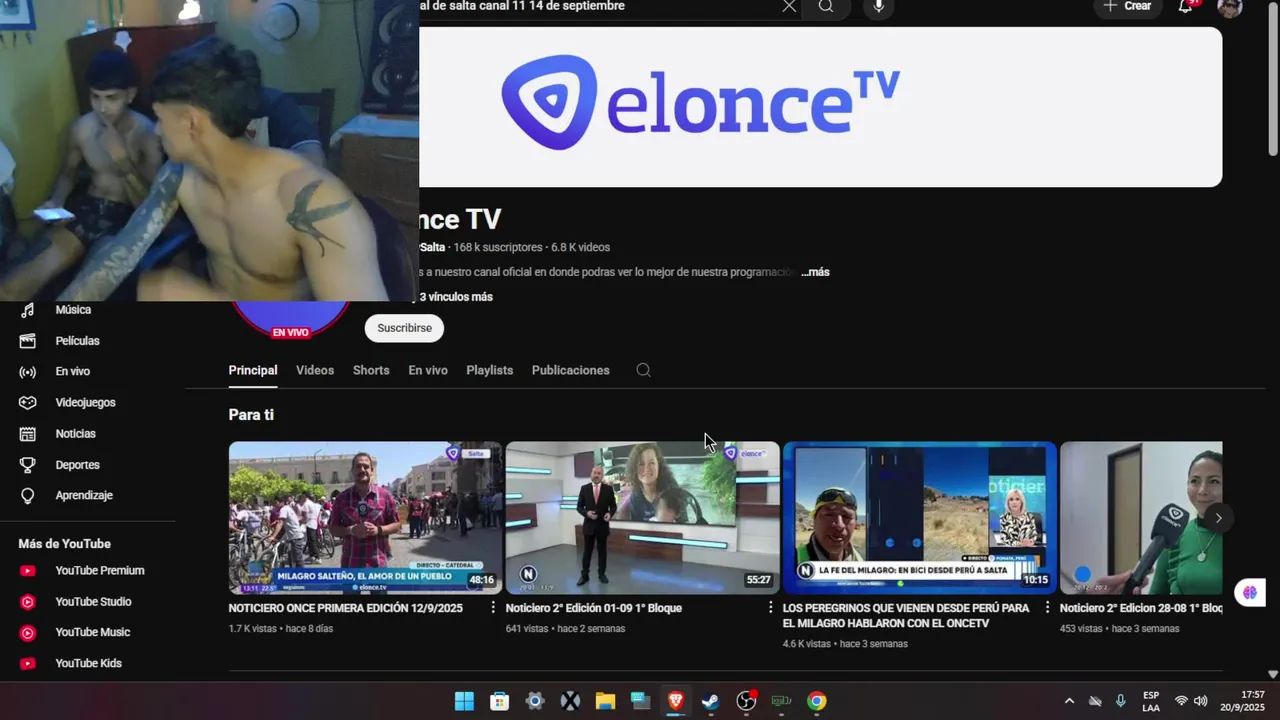1280x720 pixels.
Task: Open Noticiero 2° Edición 01-09 thumbnail
Action: [642, 518]
